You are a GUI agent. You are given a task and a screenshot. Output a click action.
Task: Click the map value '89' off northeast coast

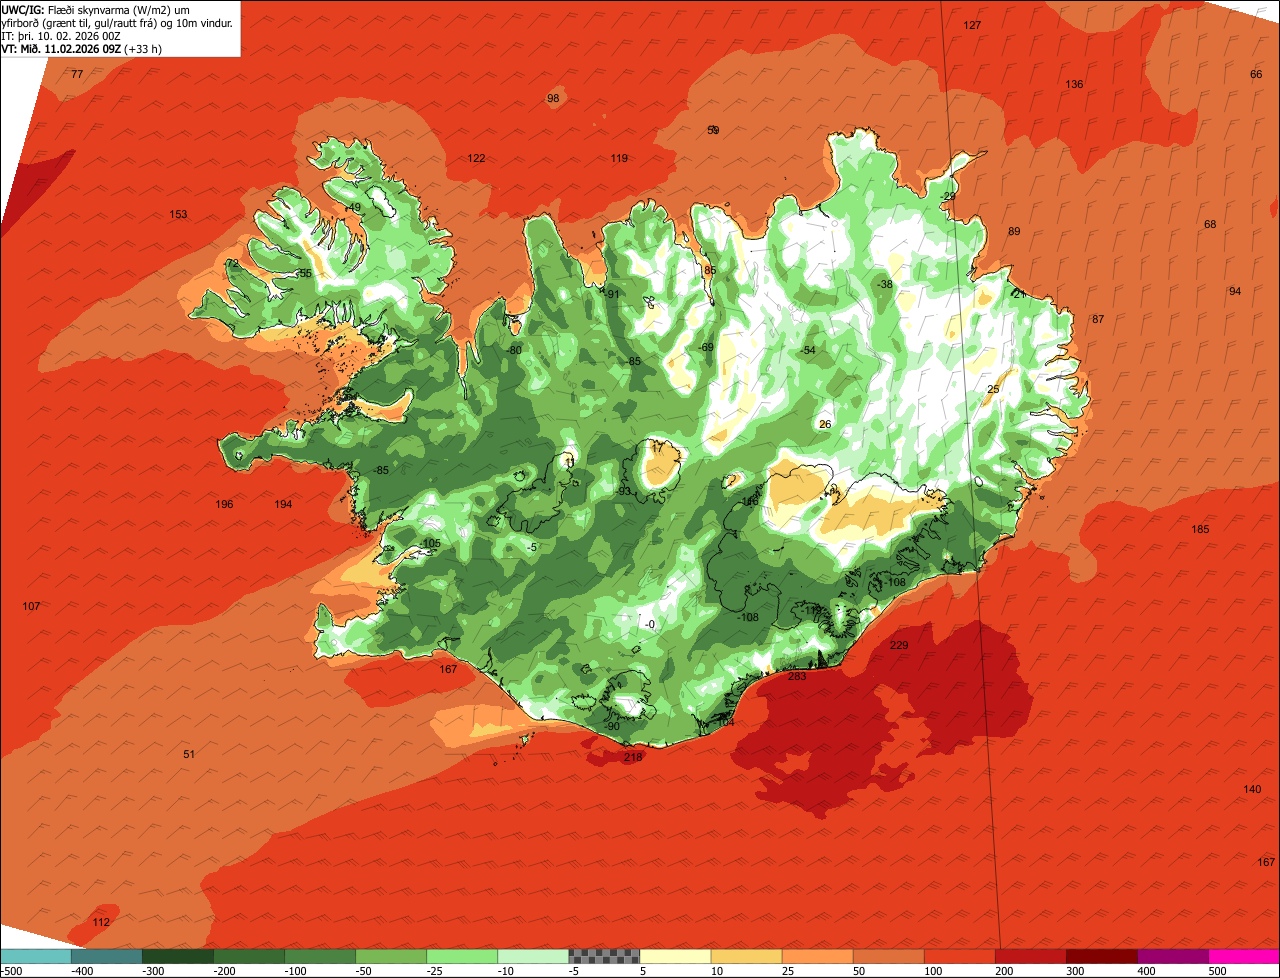tap(1014, 232)
